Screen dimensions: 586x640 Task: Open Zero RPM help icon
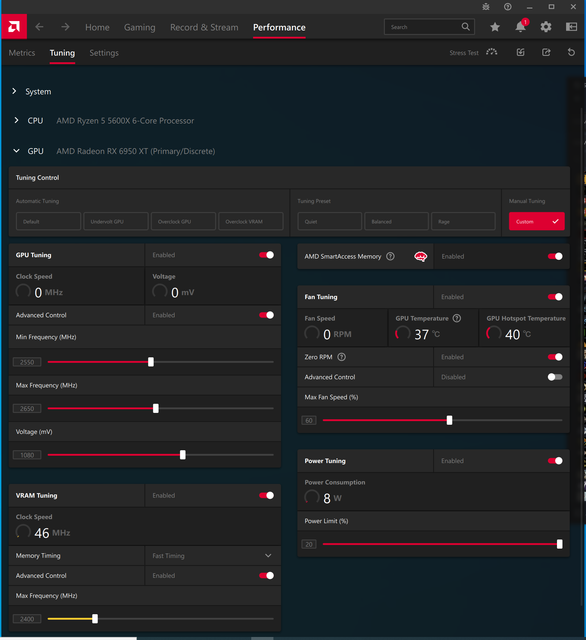342,357
